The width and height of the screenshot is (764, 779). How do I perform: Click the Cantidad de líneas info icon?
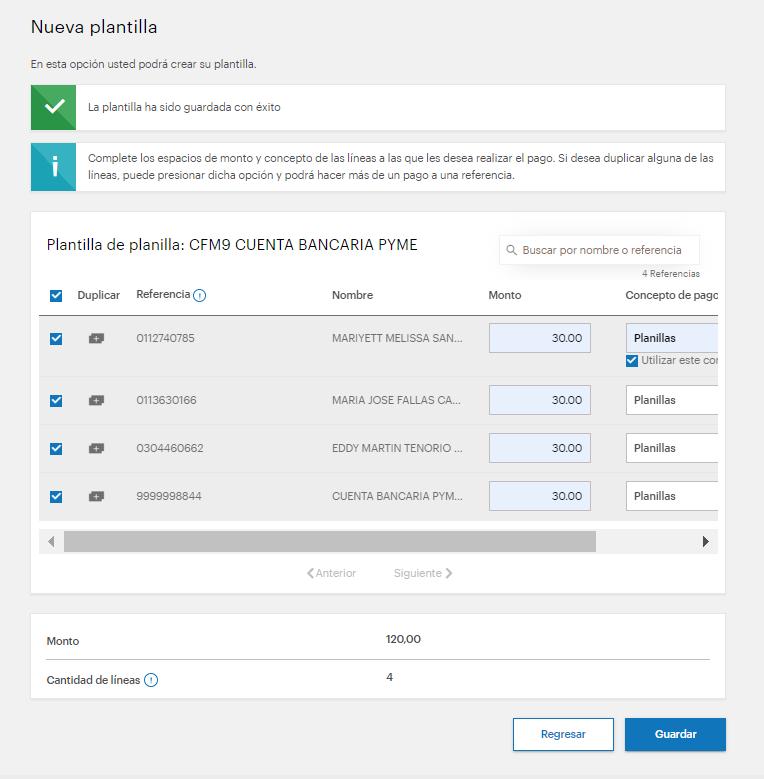click(x=151, y=680)
